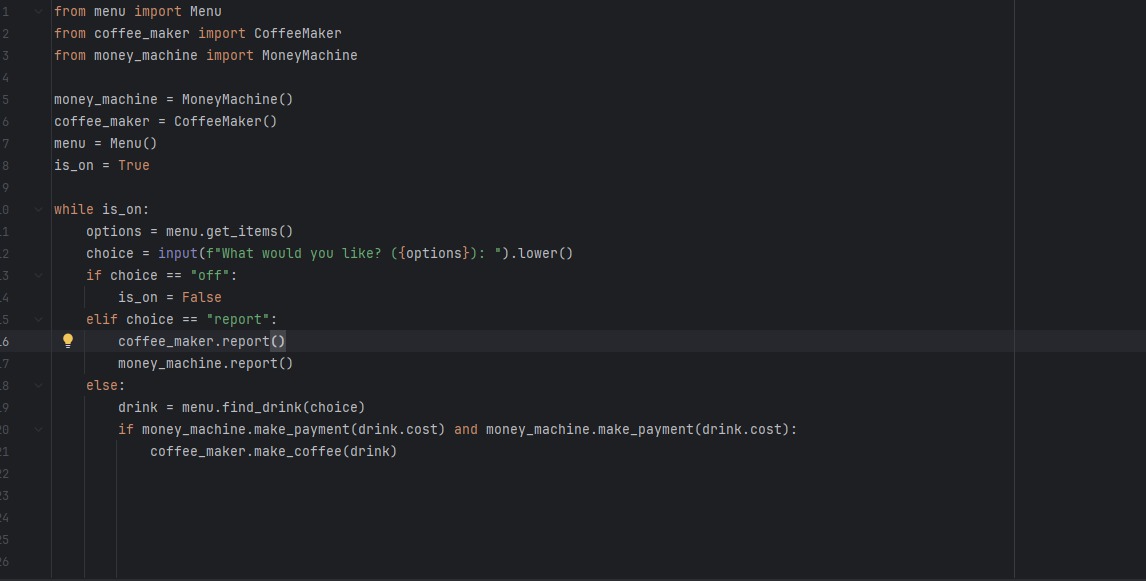
Task: Click the 'and' keyword
Action: pos(466,429)
